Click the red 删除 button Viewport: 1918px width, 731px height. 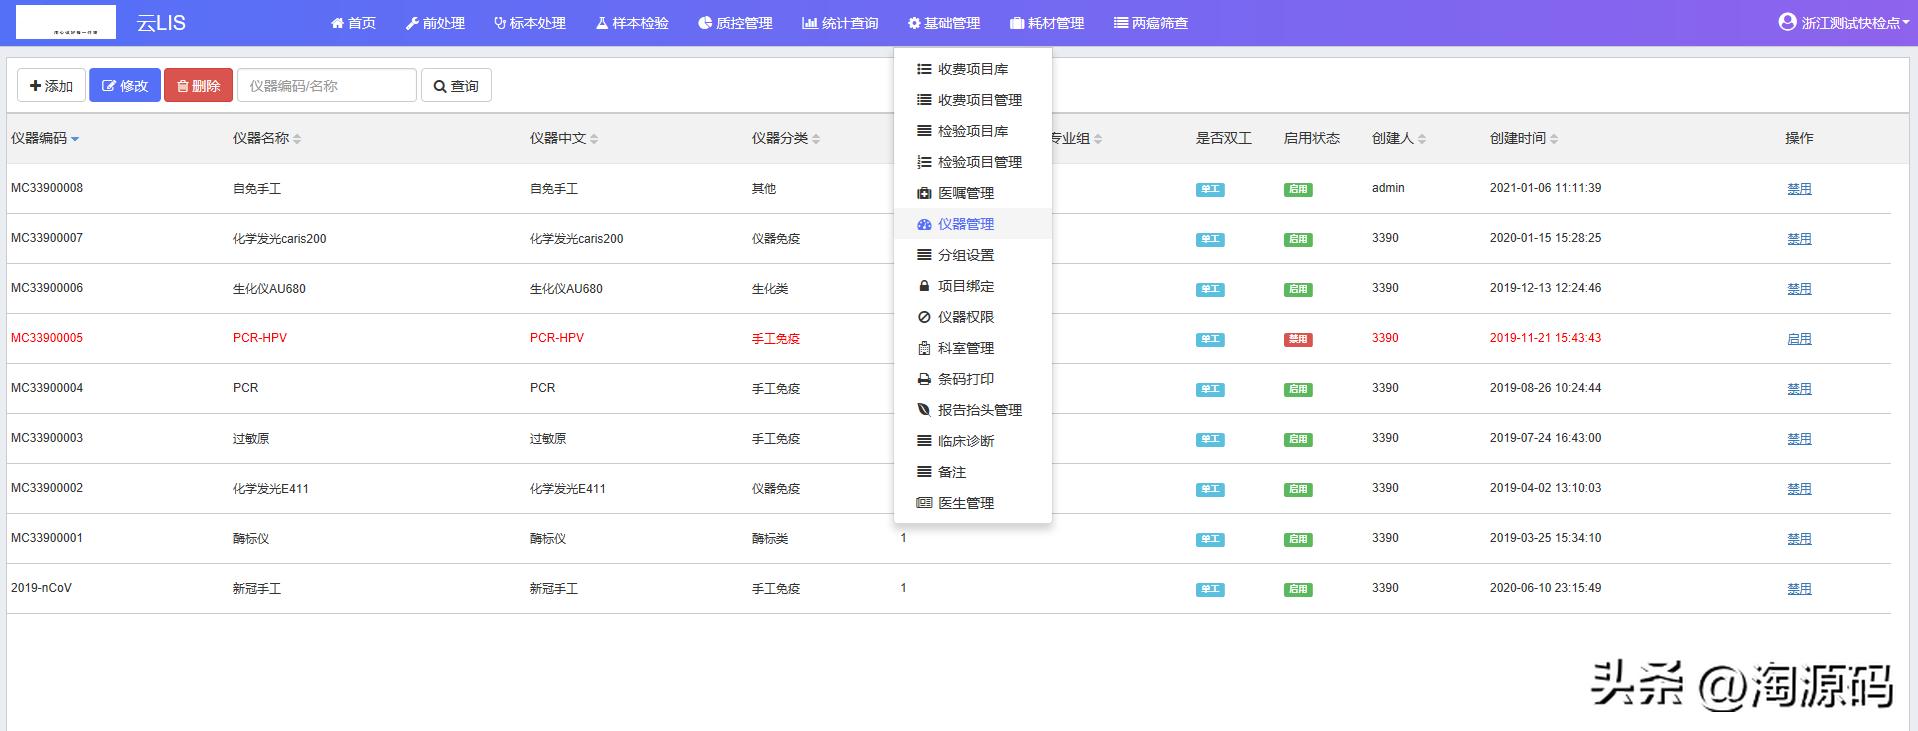198,86
